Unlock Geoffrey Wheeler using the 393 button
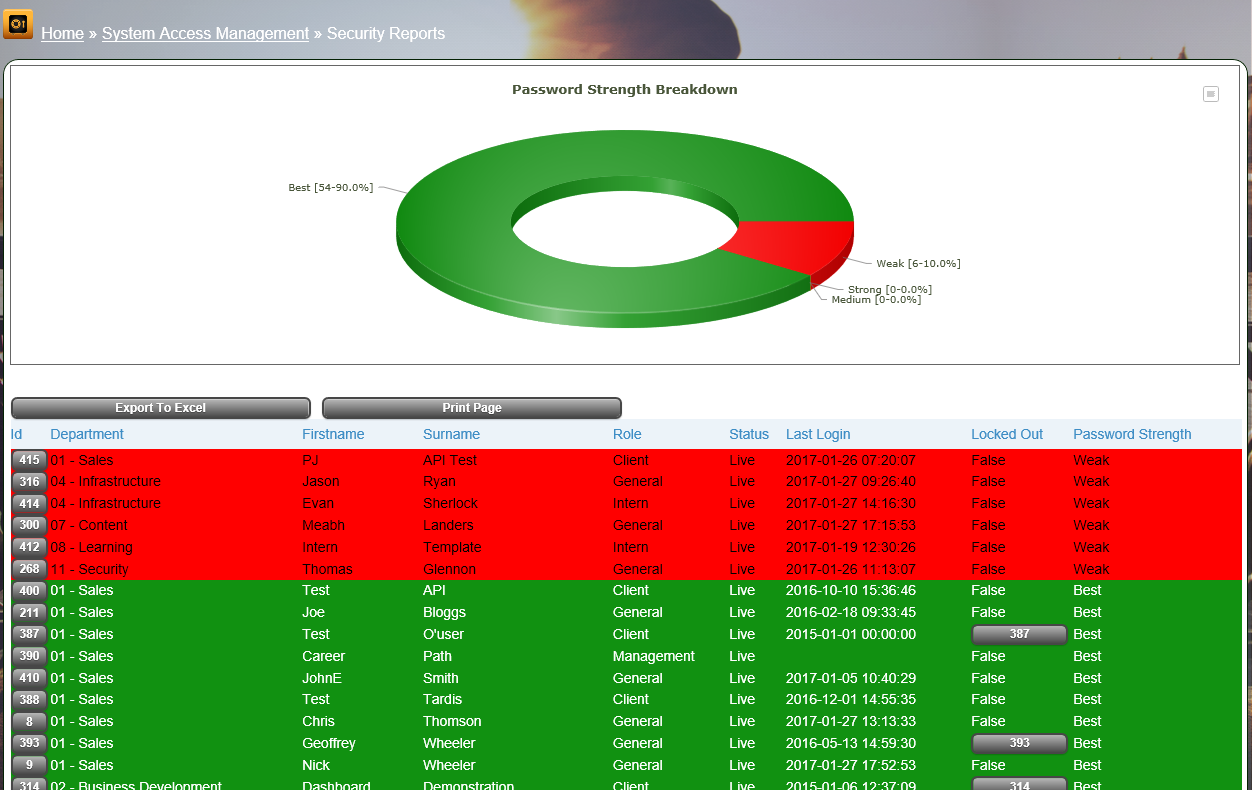This screenshot has width=1252, height=790. pyautogui.click(x=1018, y=743)
